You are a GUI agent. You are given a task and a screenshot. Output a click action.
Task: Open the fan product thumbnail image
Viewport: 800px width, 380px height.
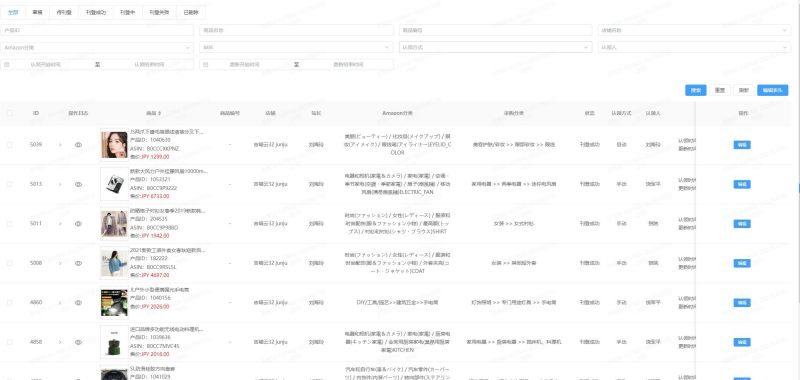coord(114,184)
